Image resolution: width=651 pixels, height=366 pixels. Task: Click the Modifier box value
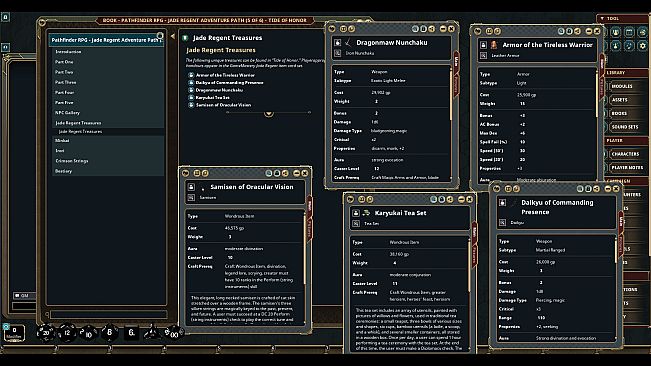[x=14, y=331]
